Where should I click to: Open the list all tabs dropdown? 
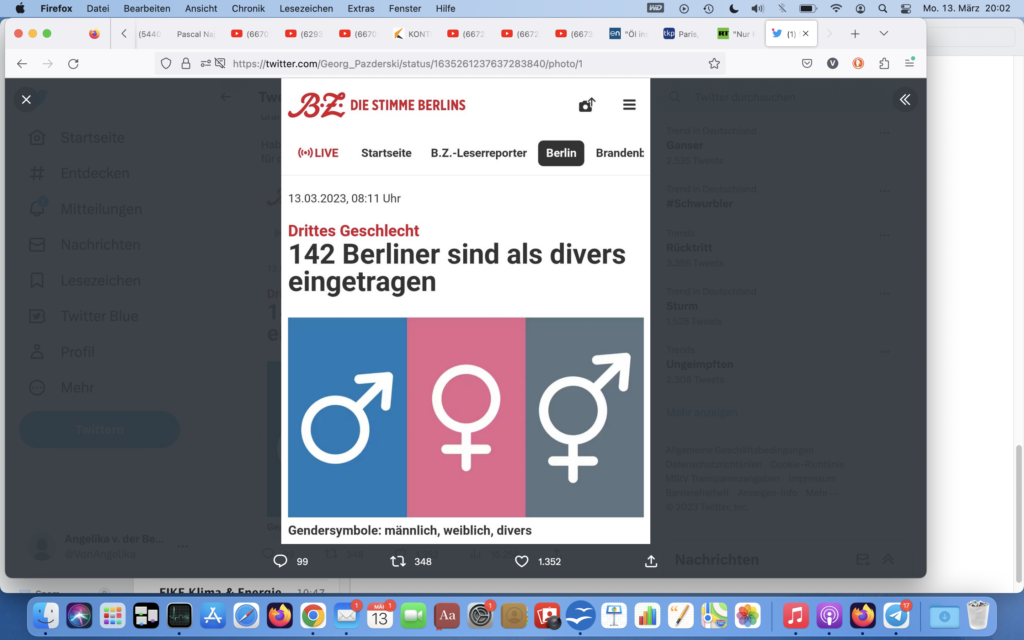[883, 33]
